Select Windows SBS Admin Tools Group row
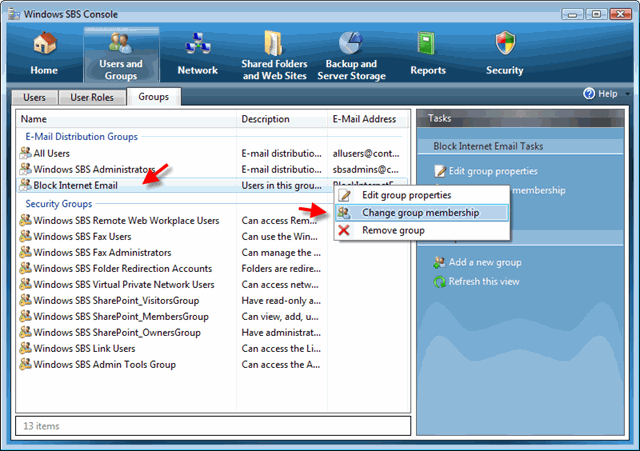640x451 pixels. [x=212, y=364]
